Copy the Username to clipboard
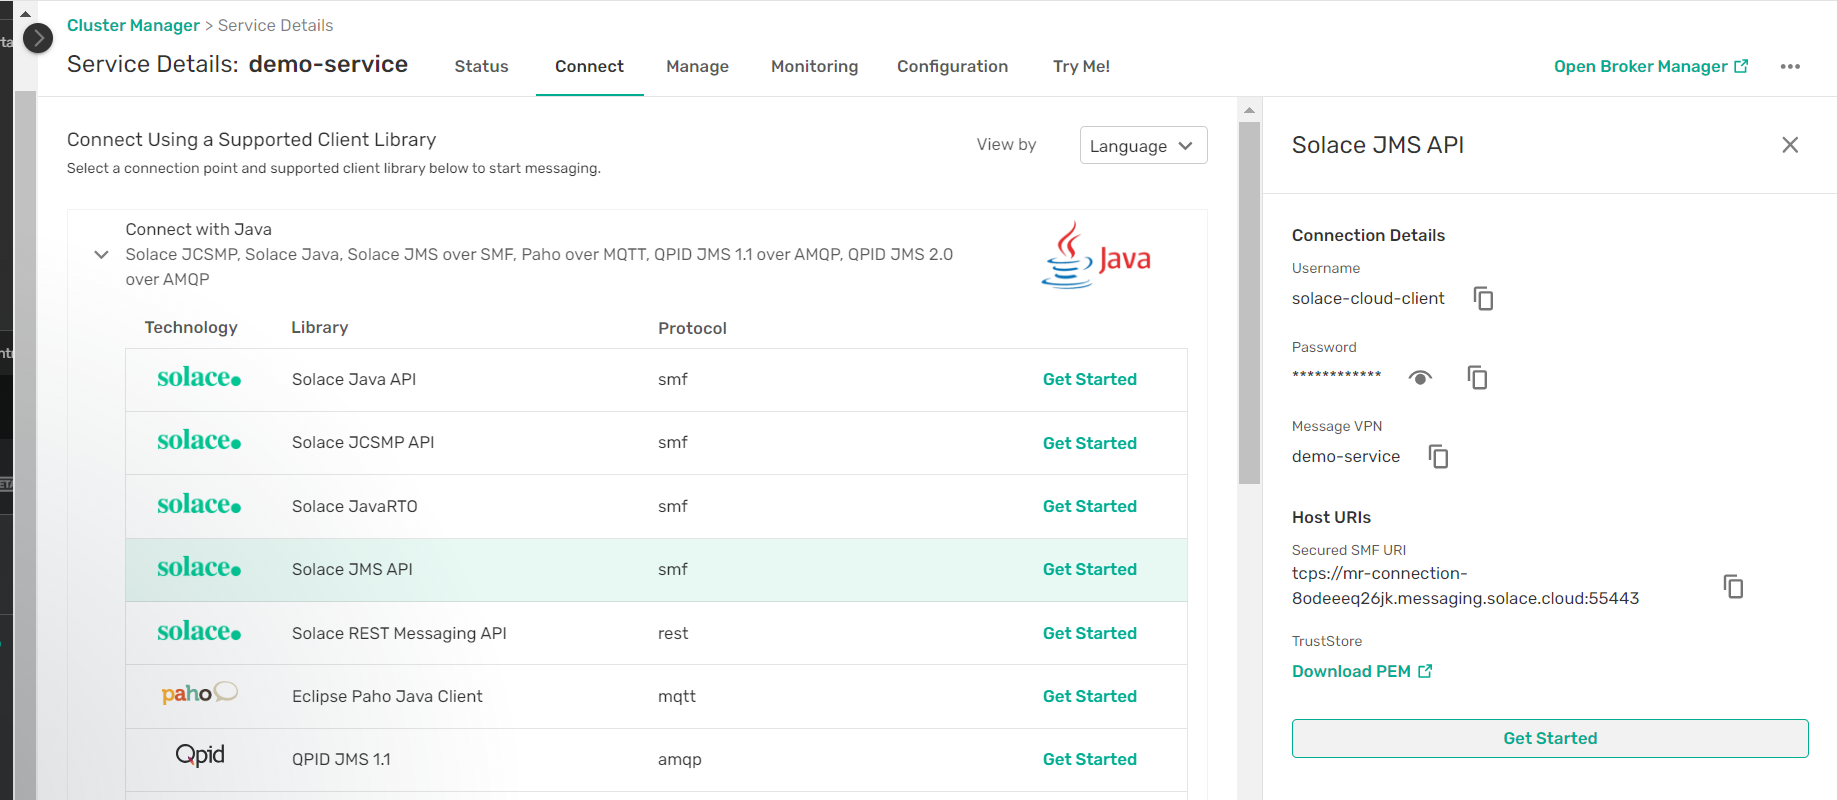 (x=1483, y=299)
